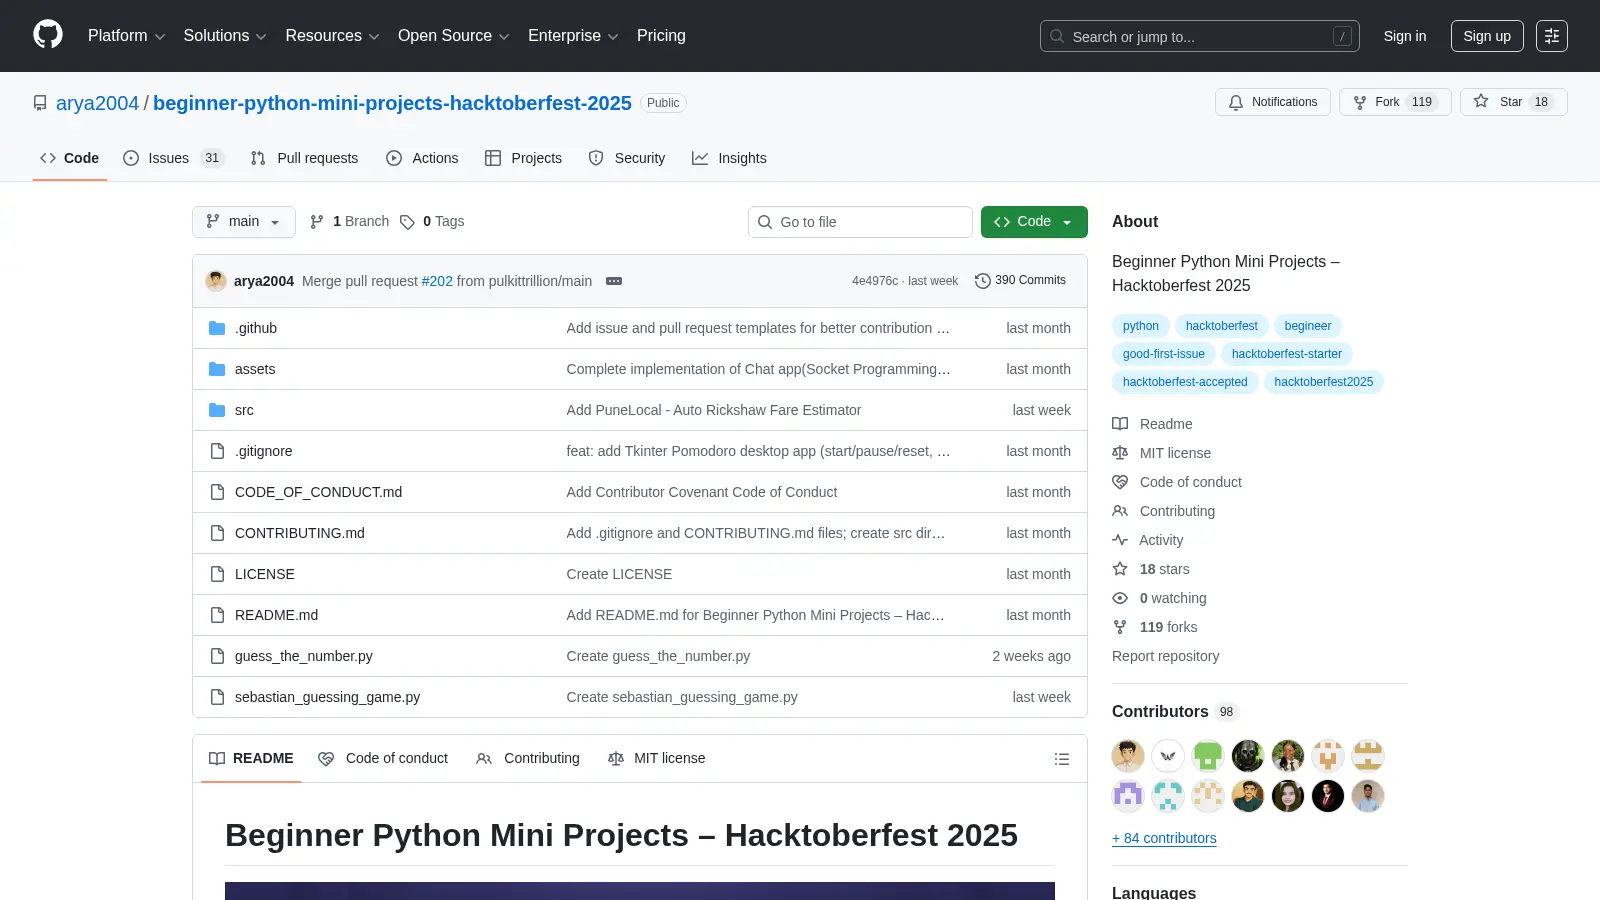Screen dimensions: 1600x900
Task: Click the 390 Commits link
Action: (1020, 281)
